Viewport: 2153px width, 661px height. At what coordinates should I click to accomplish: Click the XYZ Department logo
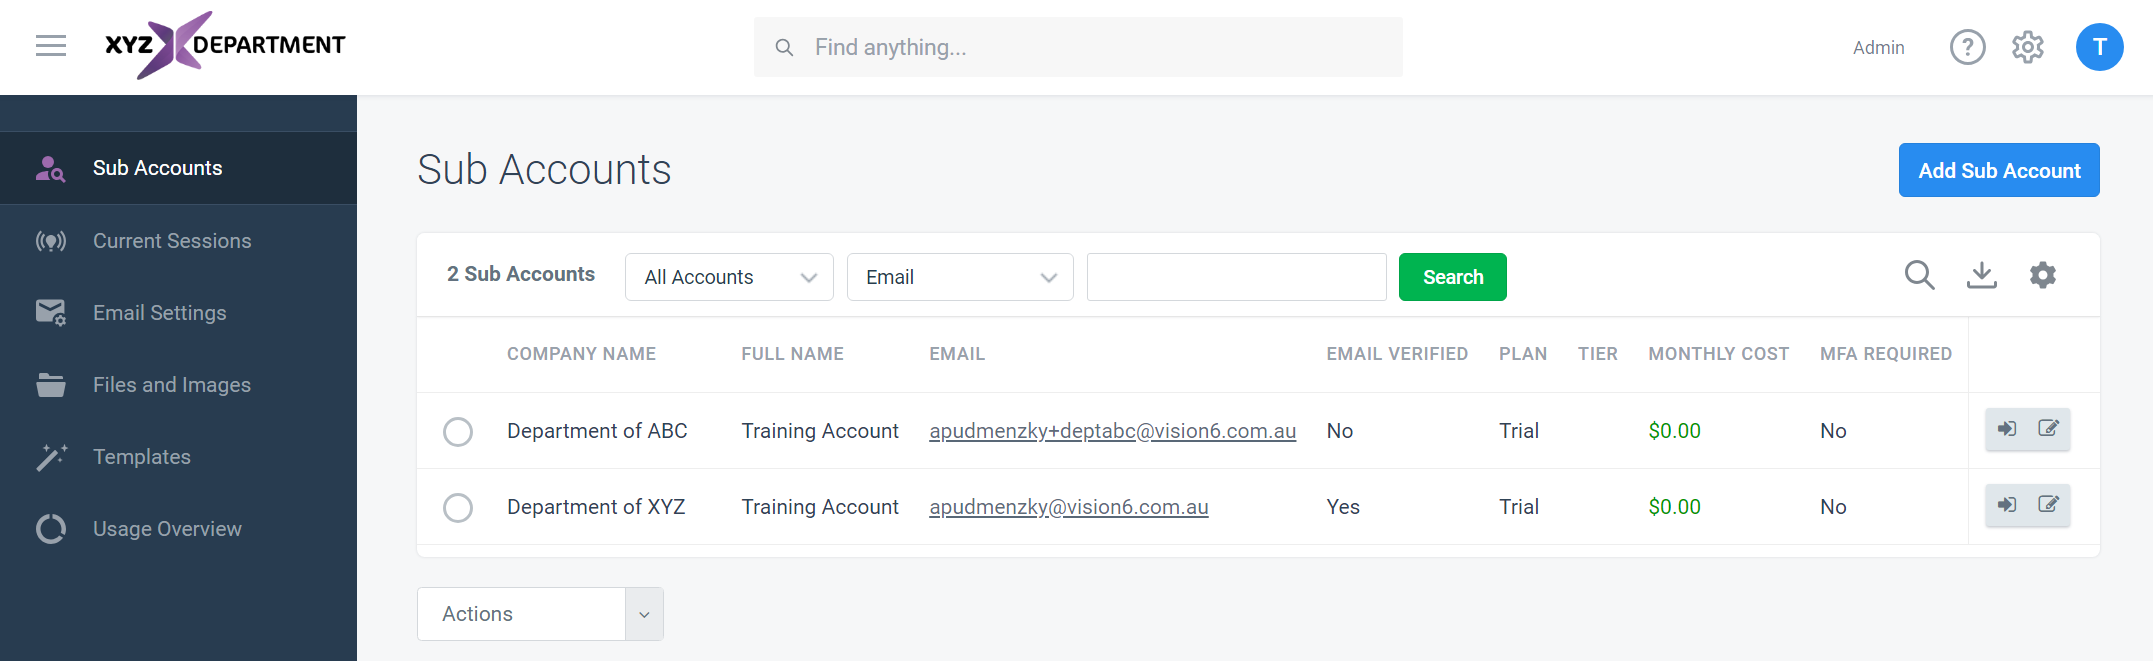225,45
